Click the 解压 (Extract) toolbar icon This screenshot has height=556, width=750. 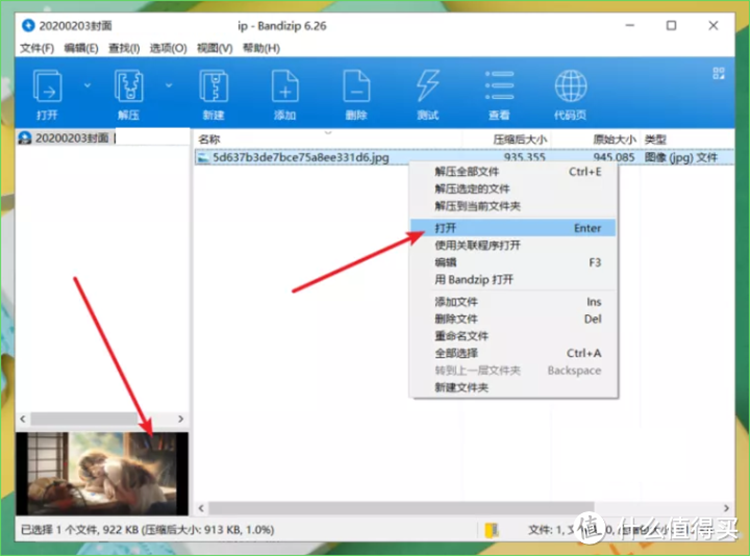[128, 86]
